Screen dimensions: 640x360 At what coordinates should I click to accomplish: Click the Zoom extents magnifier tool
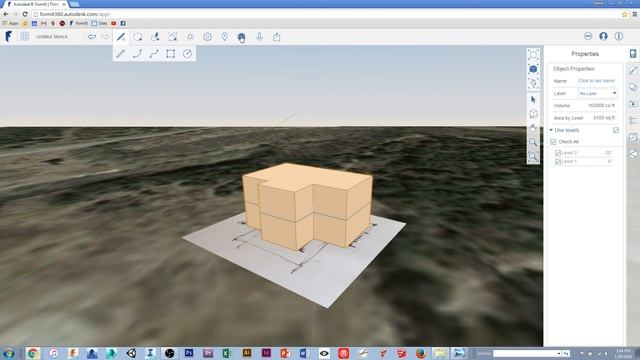pos(533,156)
